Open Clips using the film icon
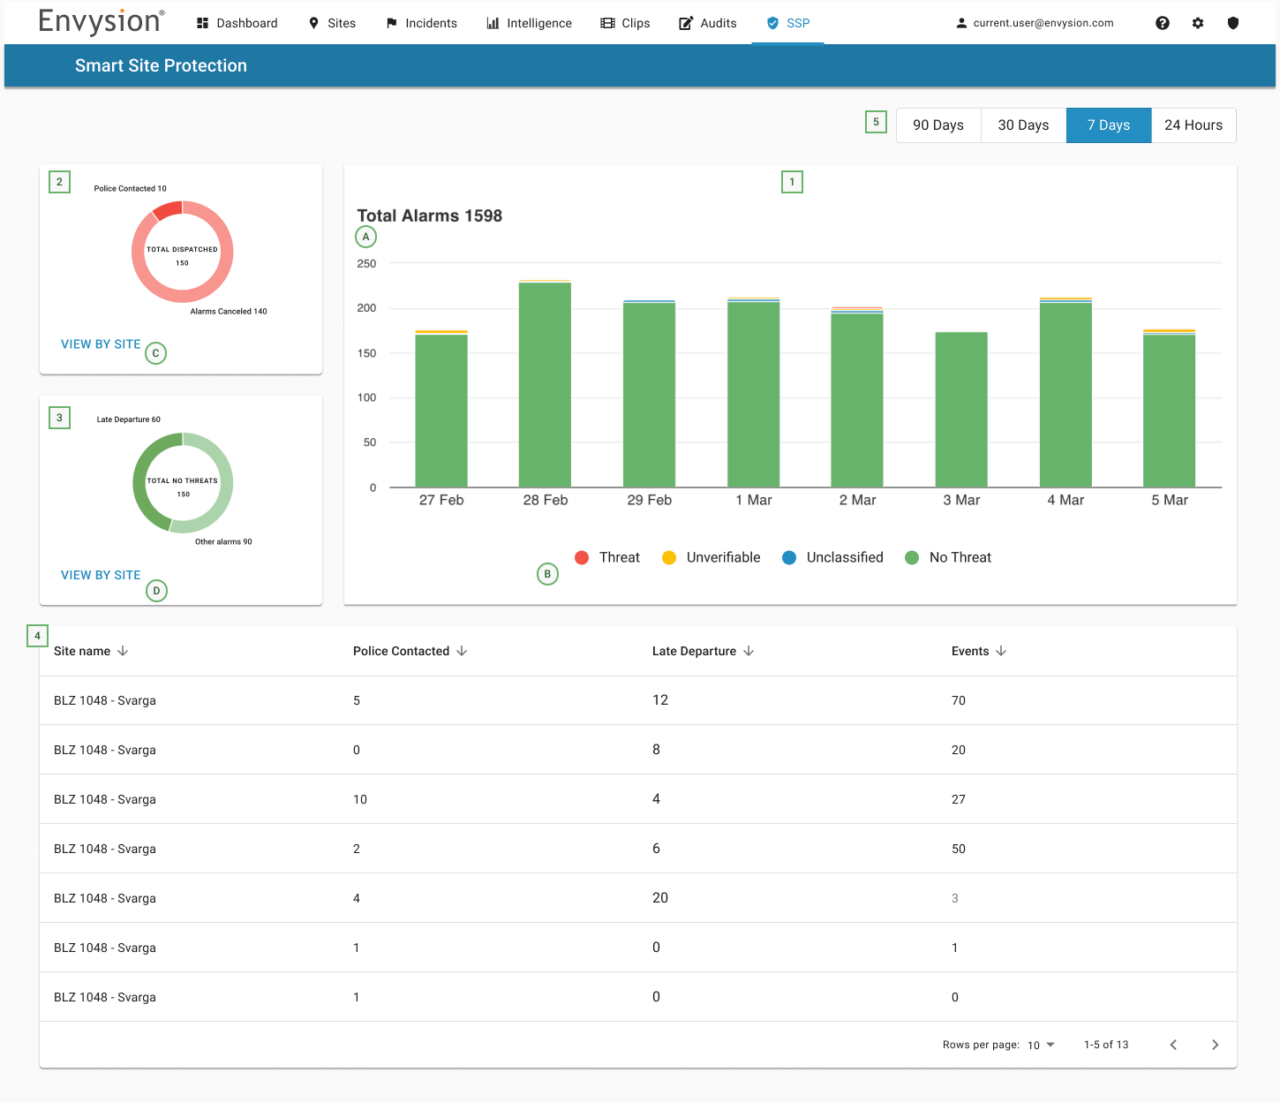The width and height of the screenshot is (1280, 1103). [x=606, y=22]
